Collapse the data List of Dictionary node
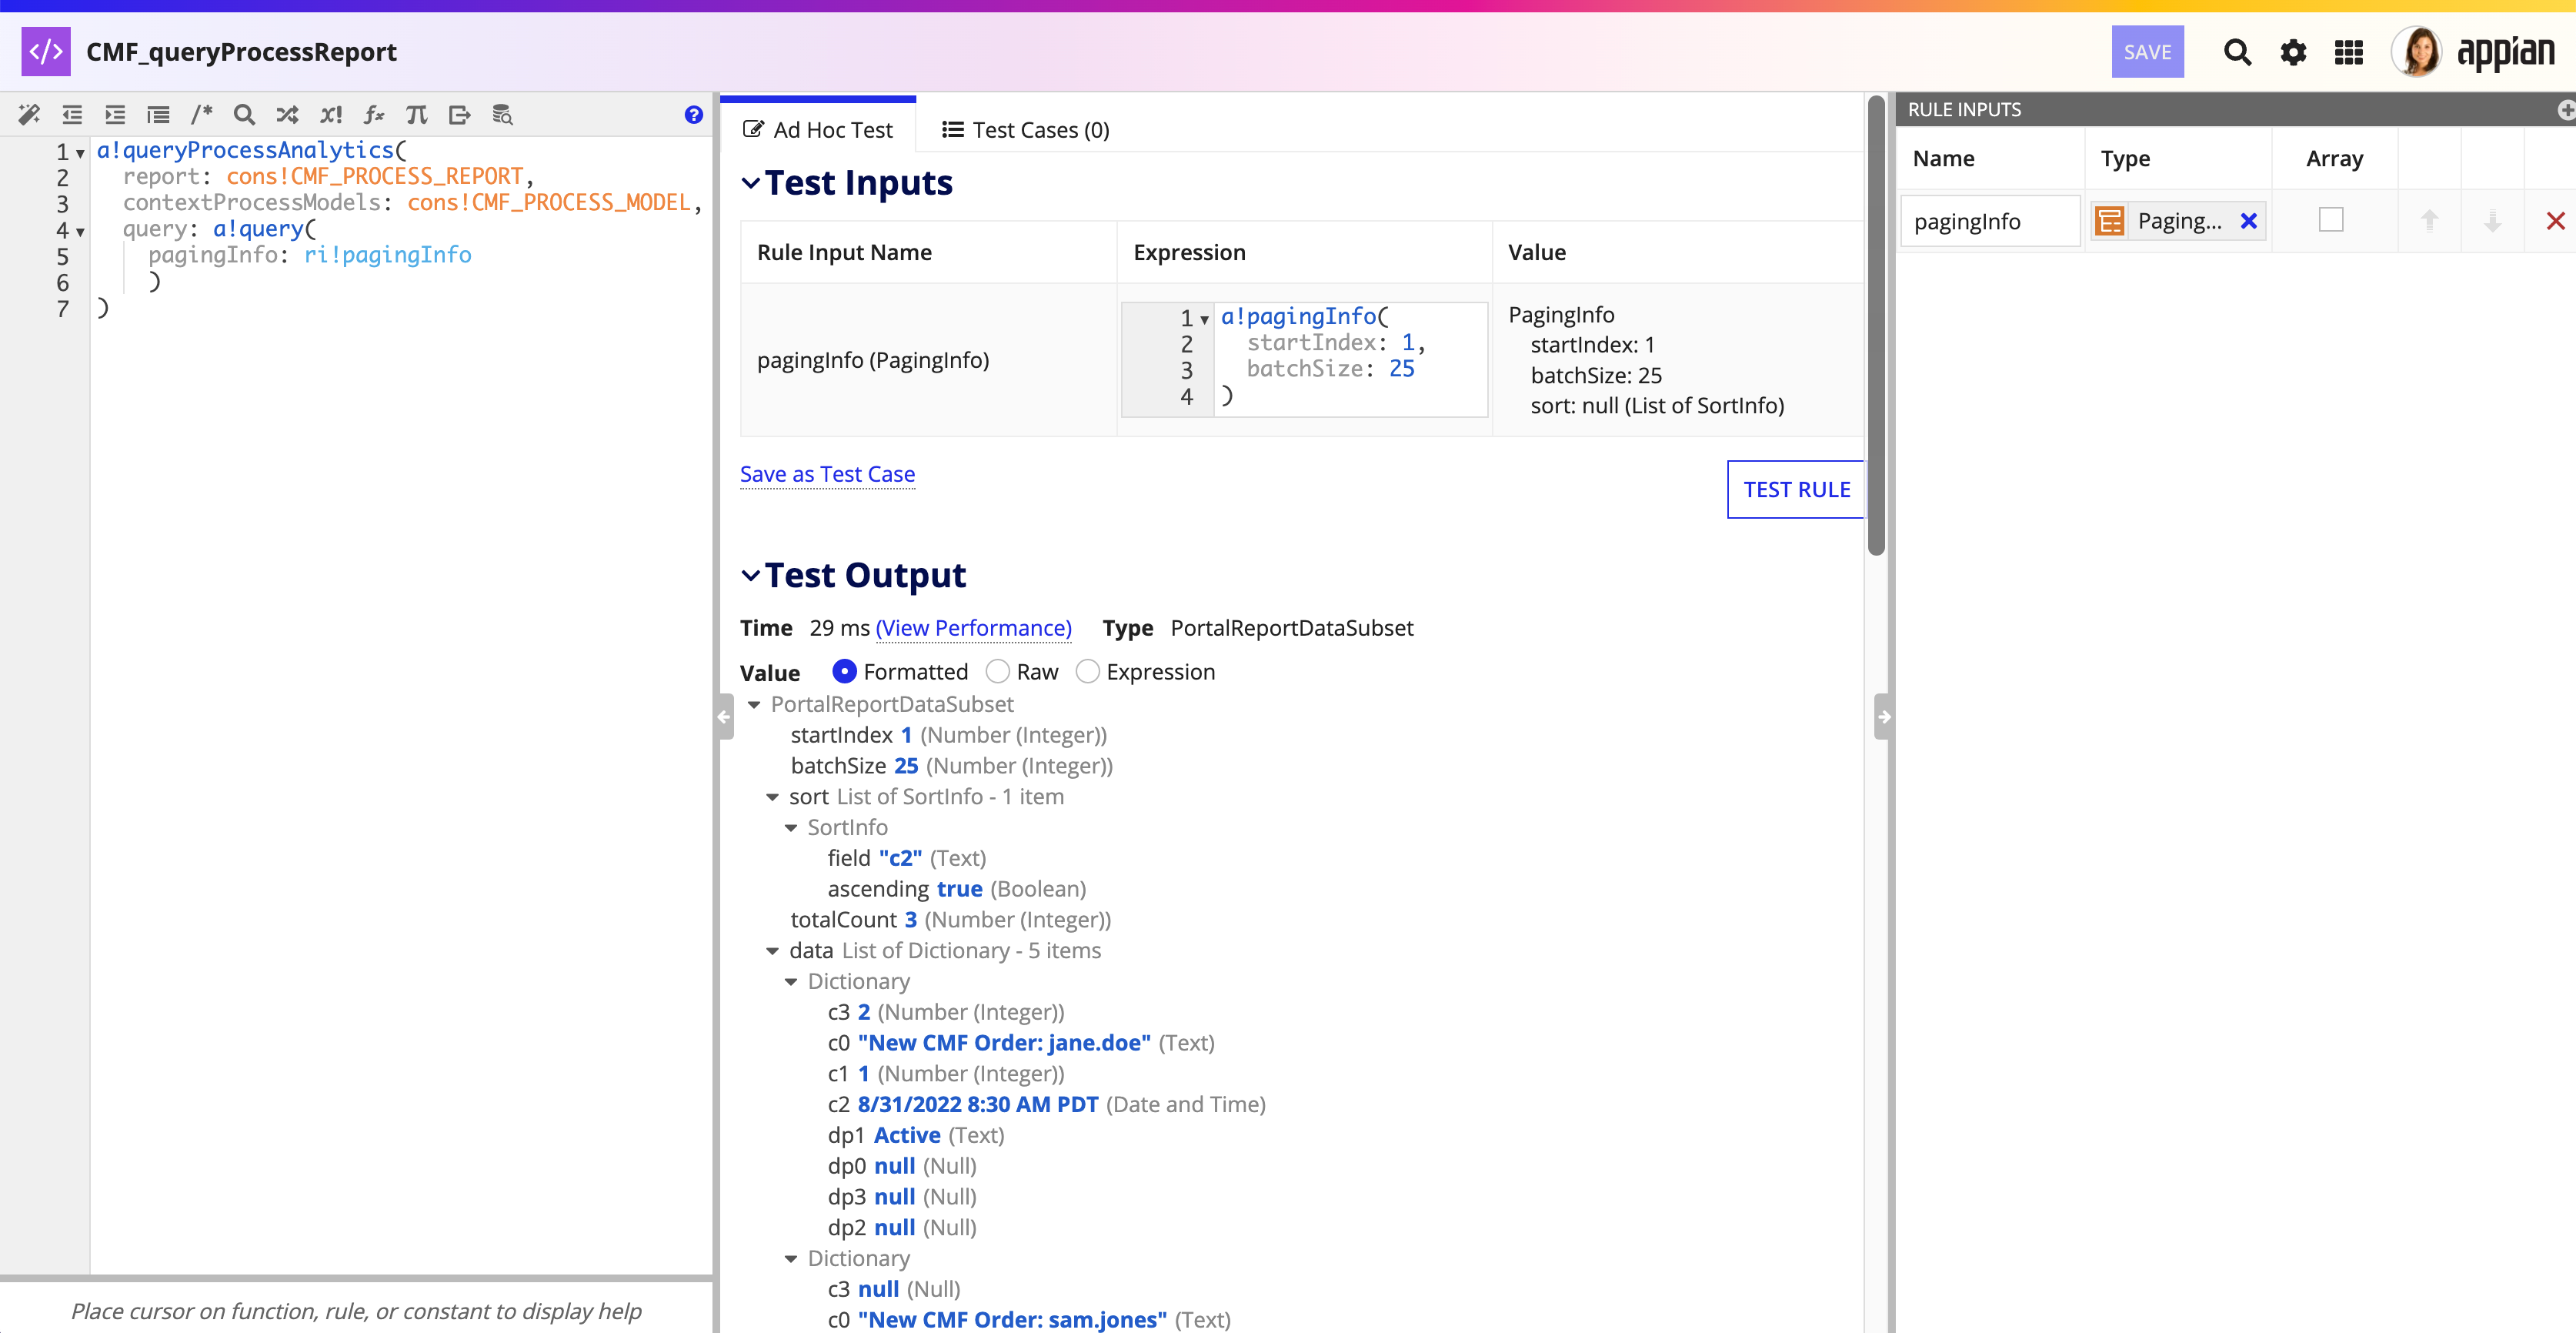The image size is (2576, 1333). (x=772, y=951)
